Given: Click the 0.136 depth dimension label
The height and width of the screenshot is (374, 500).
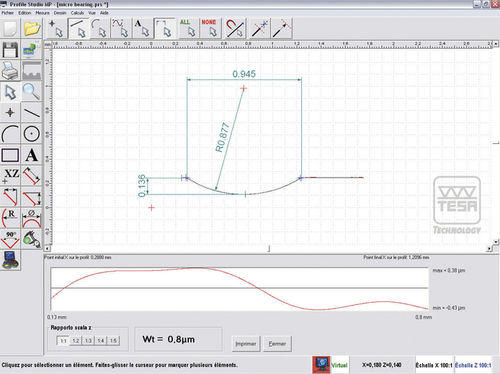Looking at the screenshot, I should [142, 185].
